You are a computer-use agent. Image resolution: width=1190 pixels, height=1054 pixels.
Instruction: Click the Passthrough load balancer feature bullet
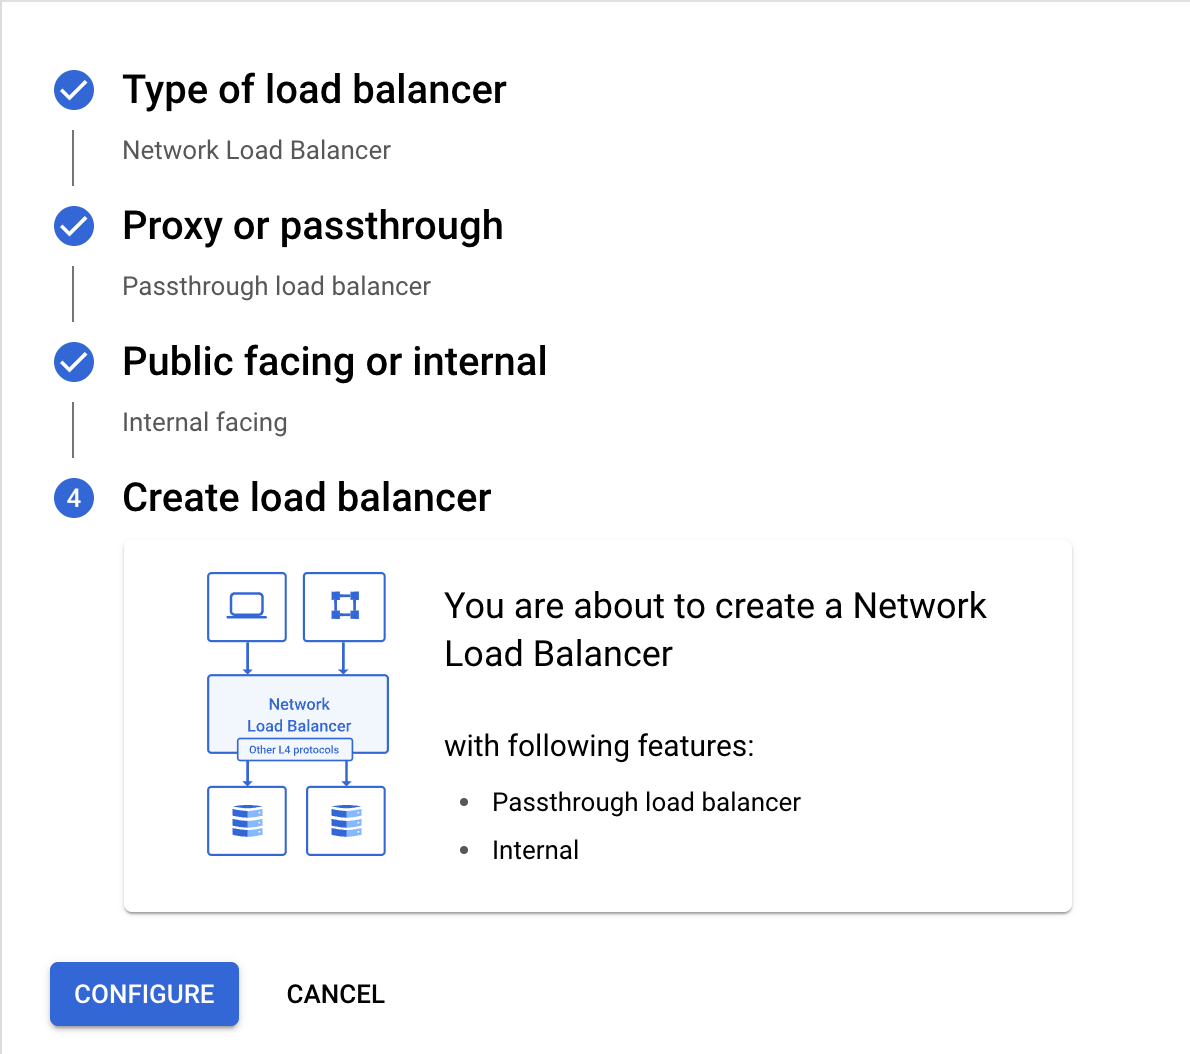646,802
